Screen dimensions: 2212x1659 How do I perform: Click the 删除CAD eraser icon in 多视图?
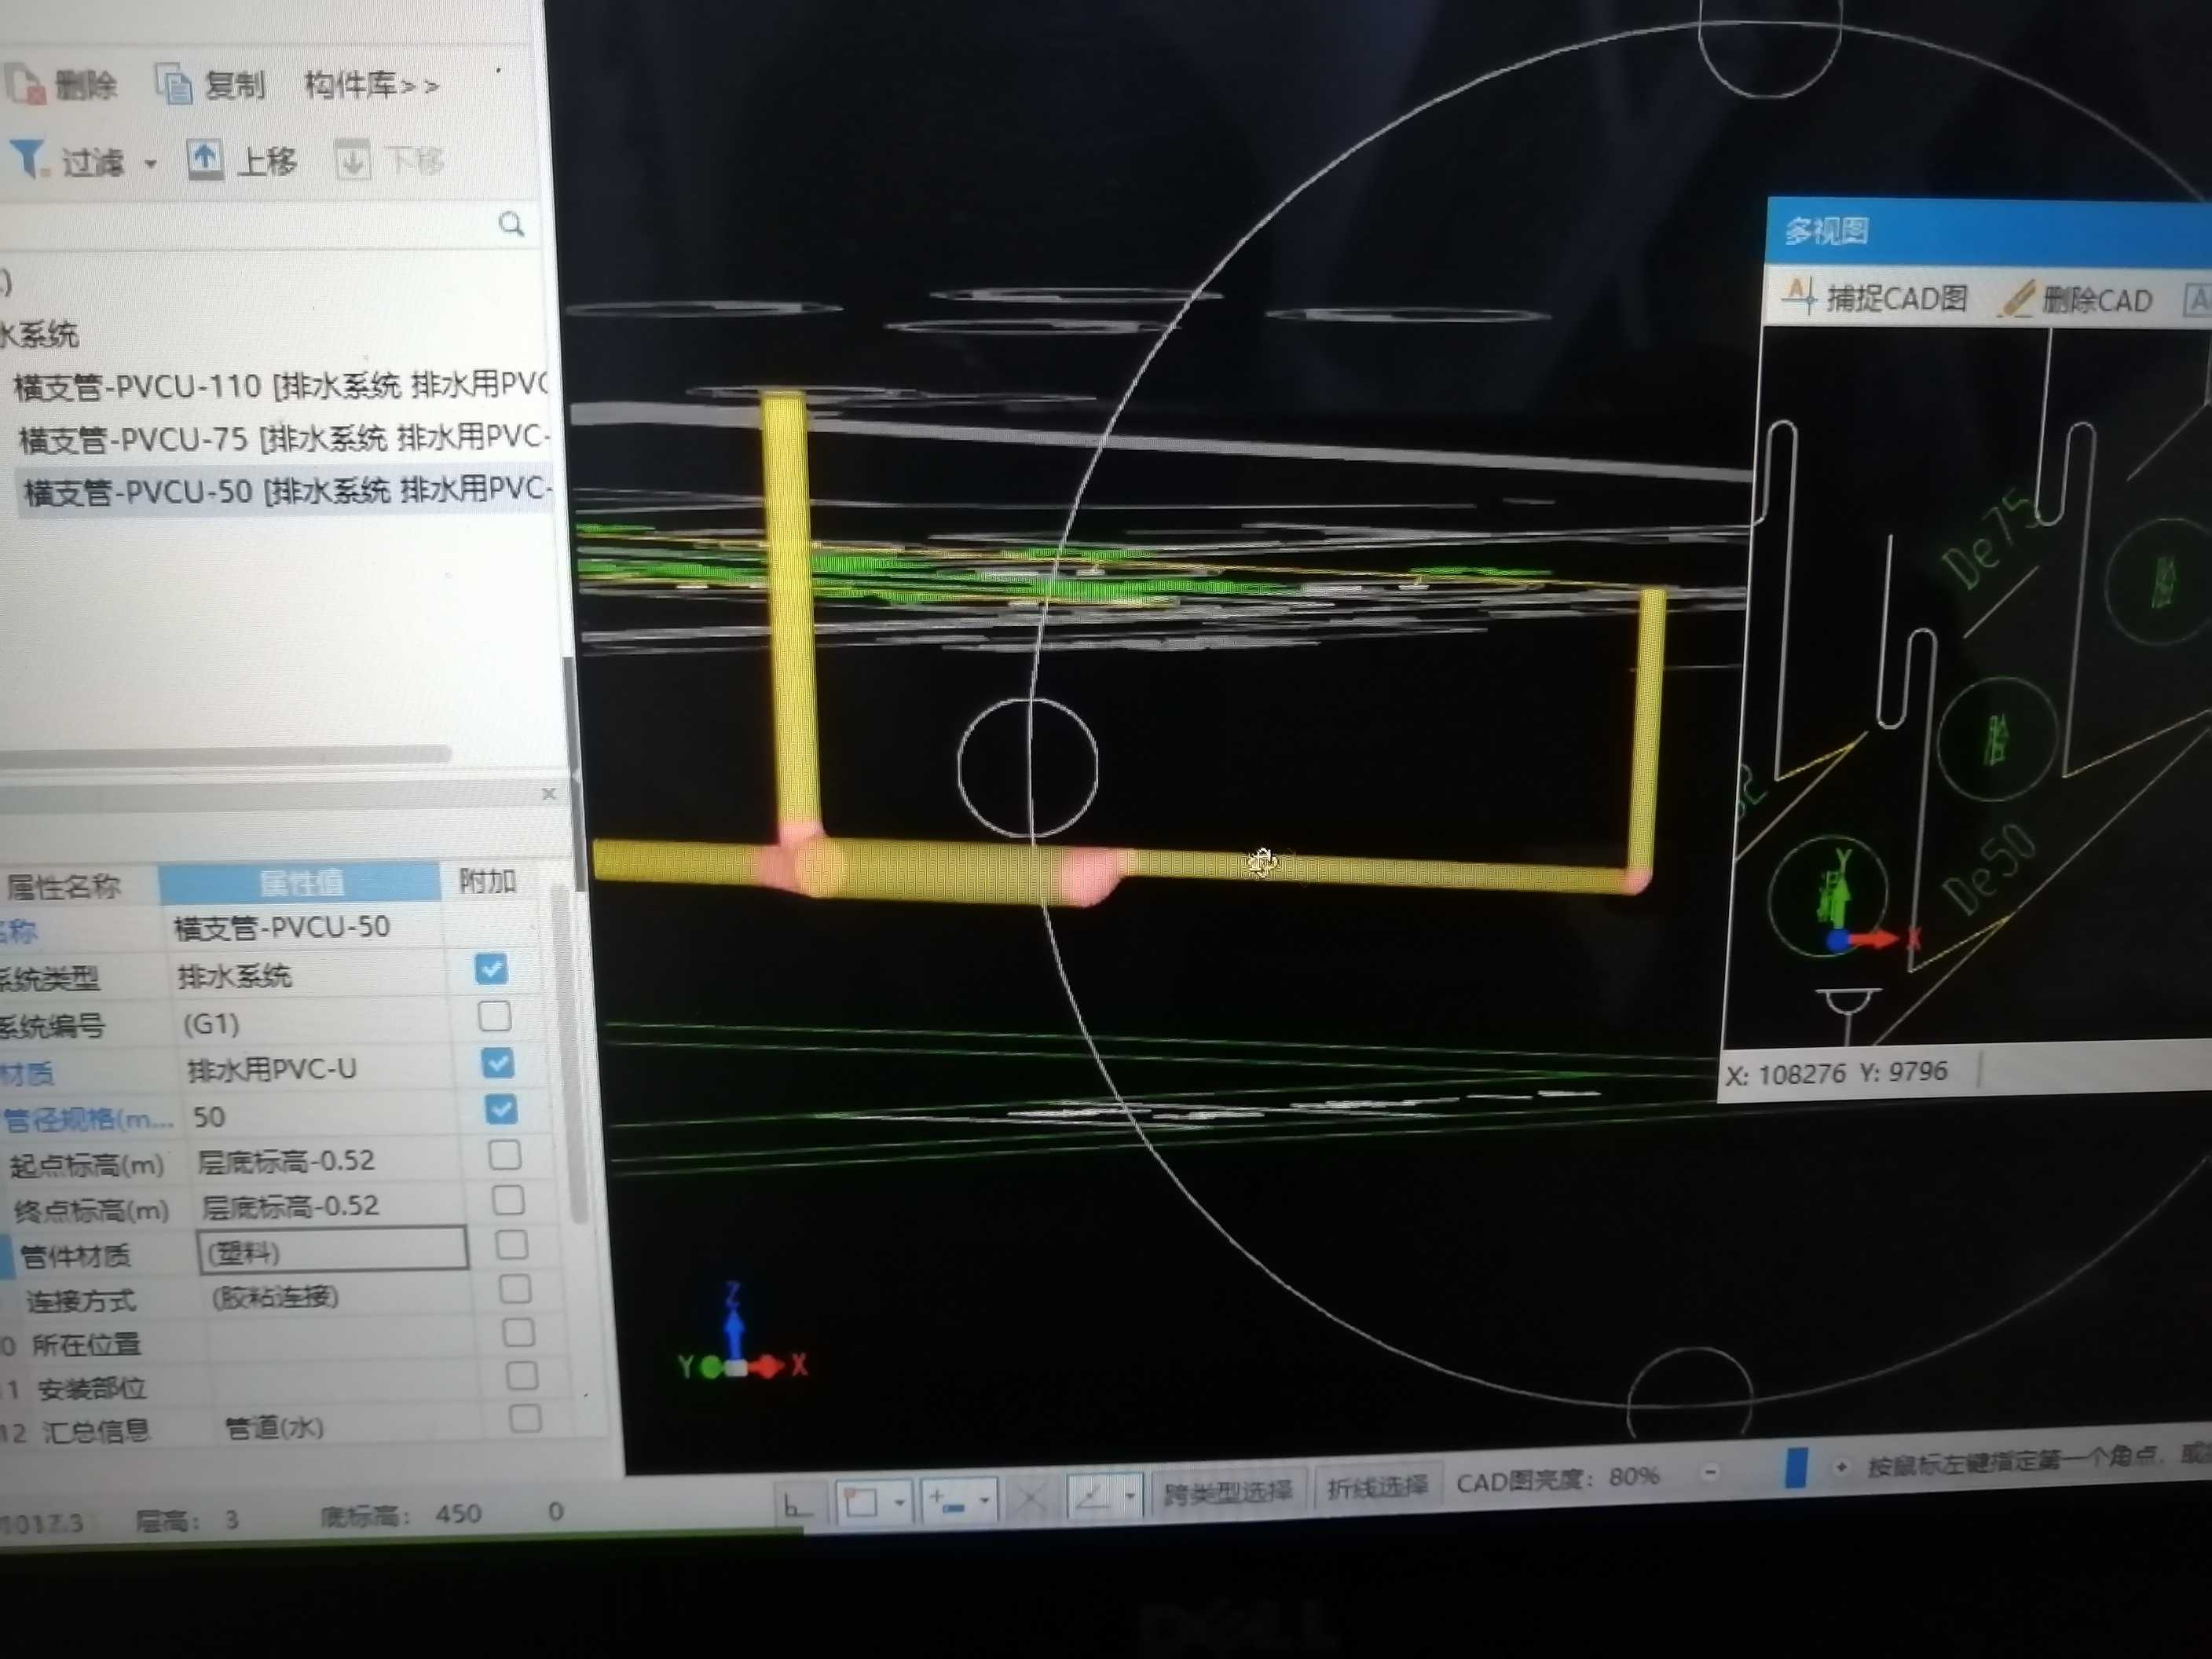(x=2017, y=299)
